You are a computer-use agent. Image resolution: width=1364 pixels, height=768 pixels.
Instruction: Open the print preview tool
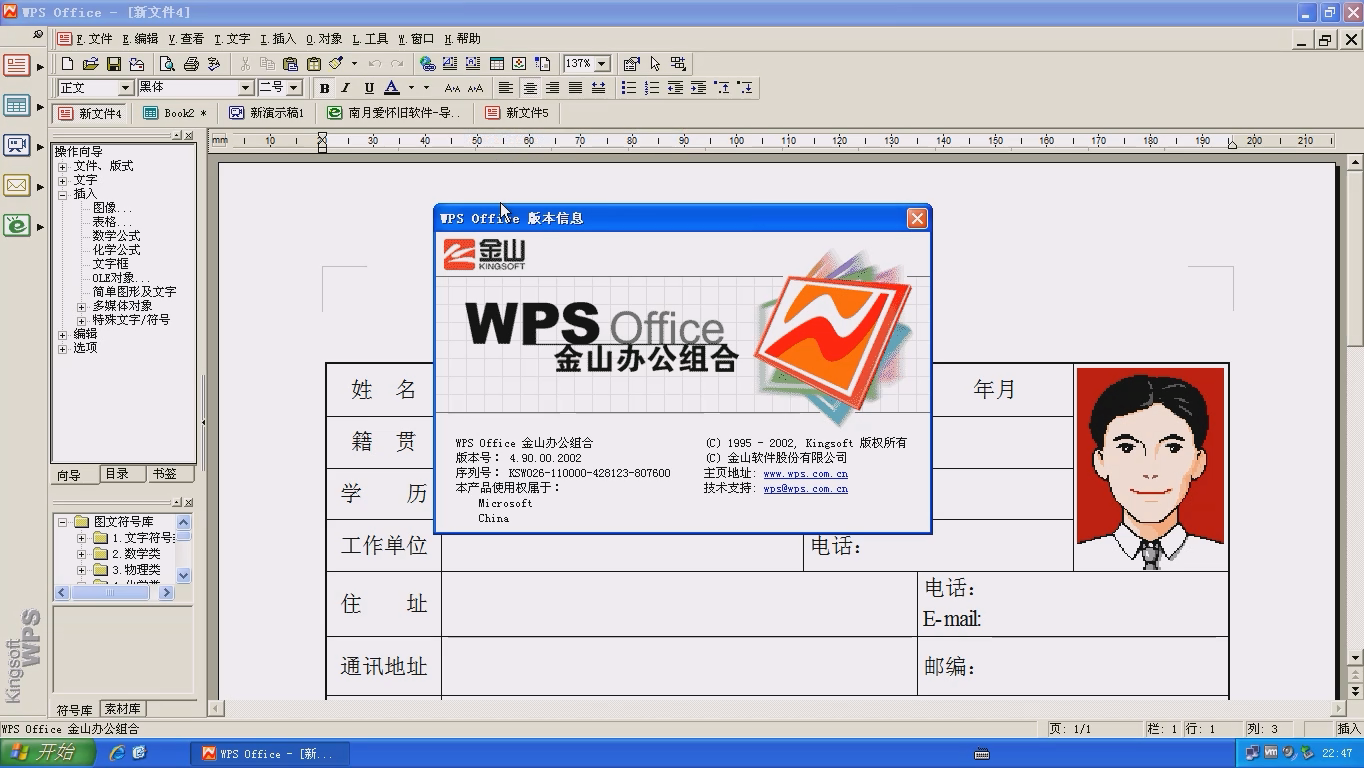(168, 63)
